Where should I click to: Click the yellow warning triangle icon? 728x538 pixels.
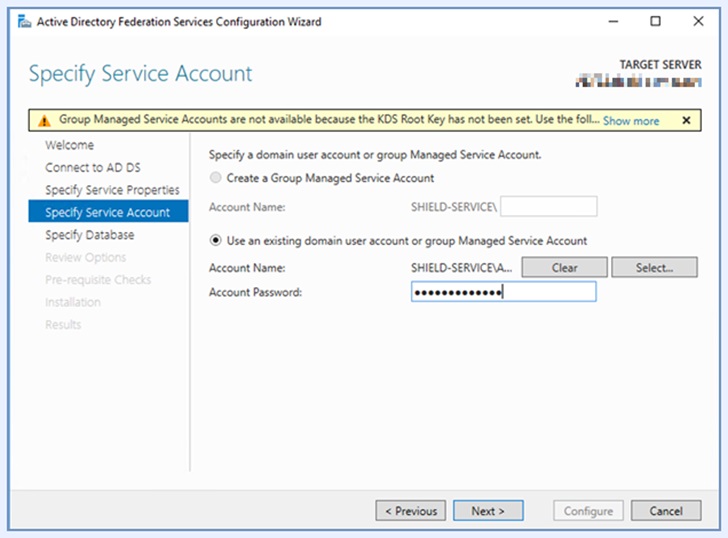(x=43, y=120)
